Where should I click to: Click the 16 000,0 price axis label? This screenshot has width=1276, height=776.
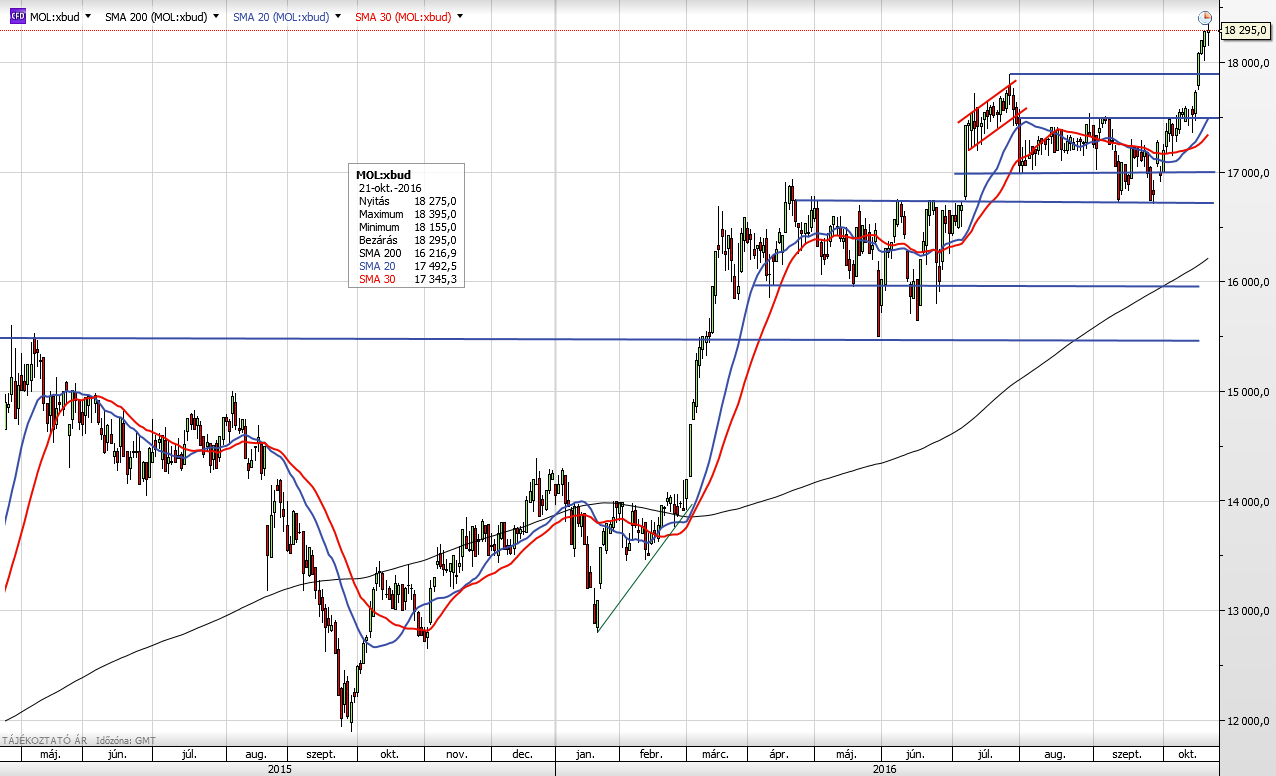pyautogui.click(x=1250, y=282)
